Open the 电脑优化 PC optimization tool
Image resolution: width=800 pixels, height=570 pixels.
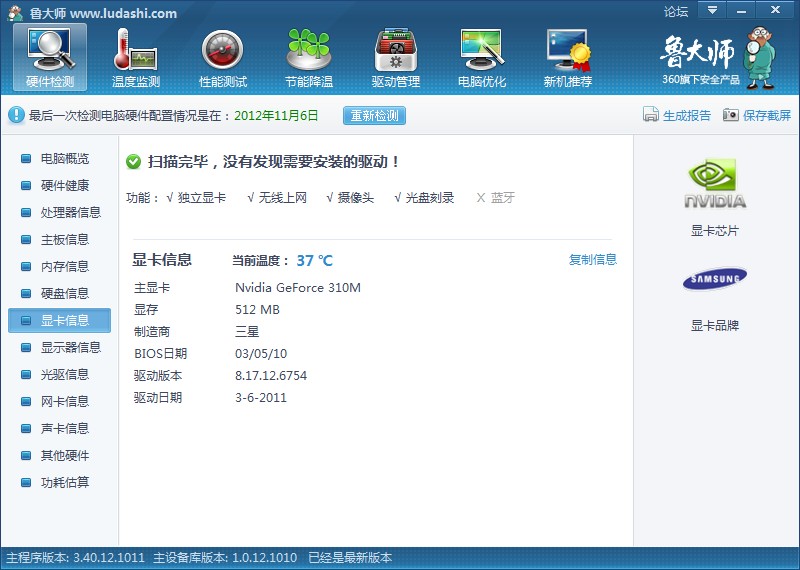pos(482,57)
